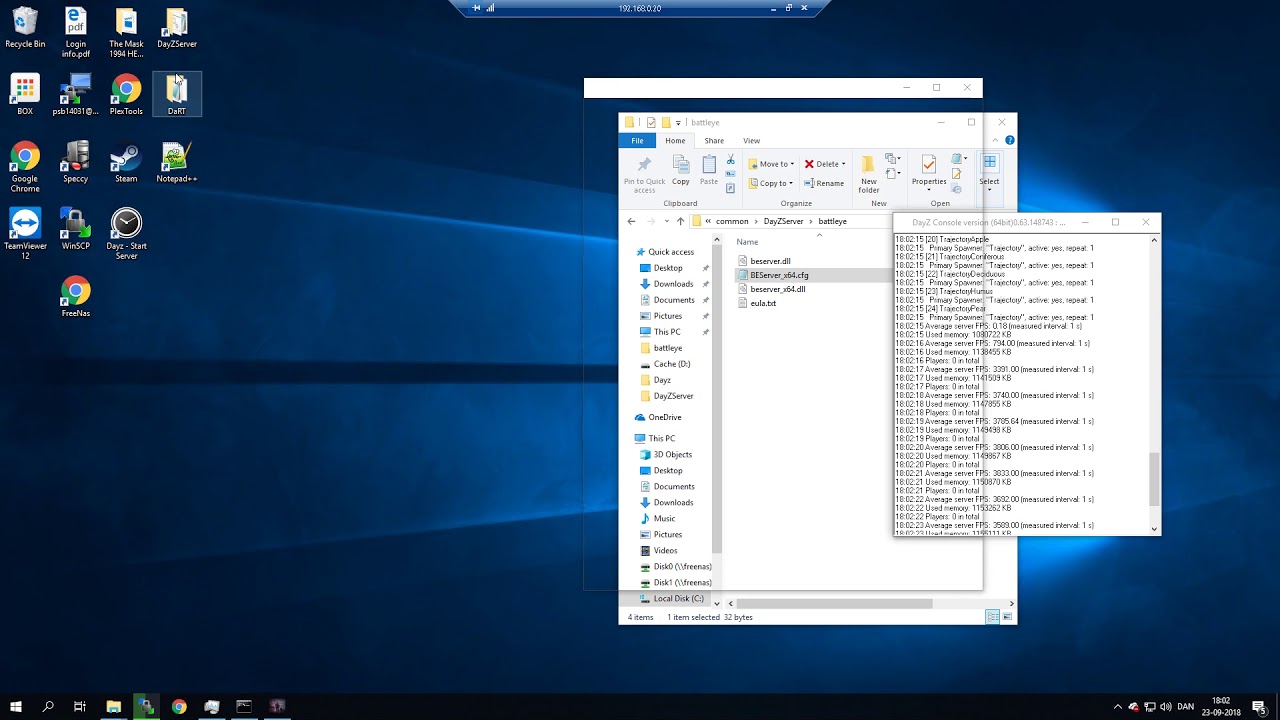Select the DaRT desktop folder
This screenshot has width=1280, height=720.
tap(177, 95)
